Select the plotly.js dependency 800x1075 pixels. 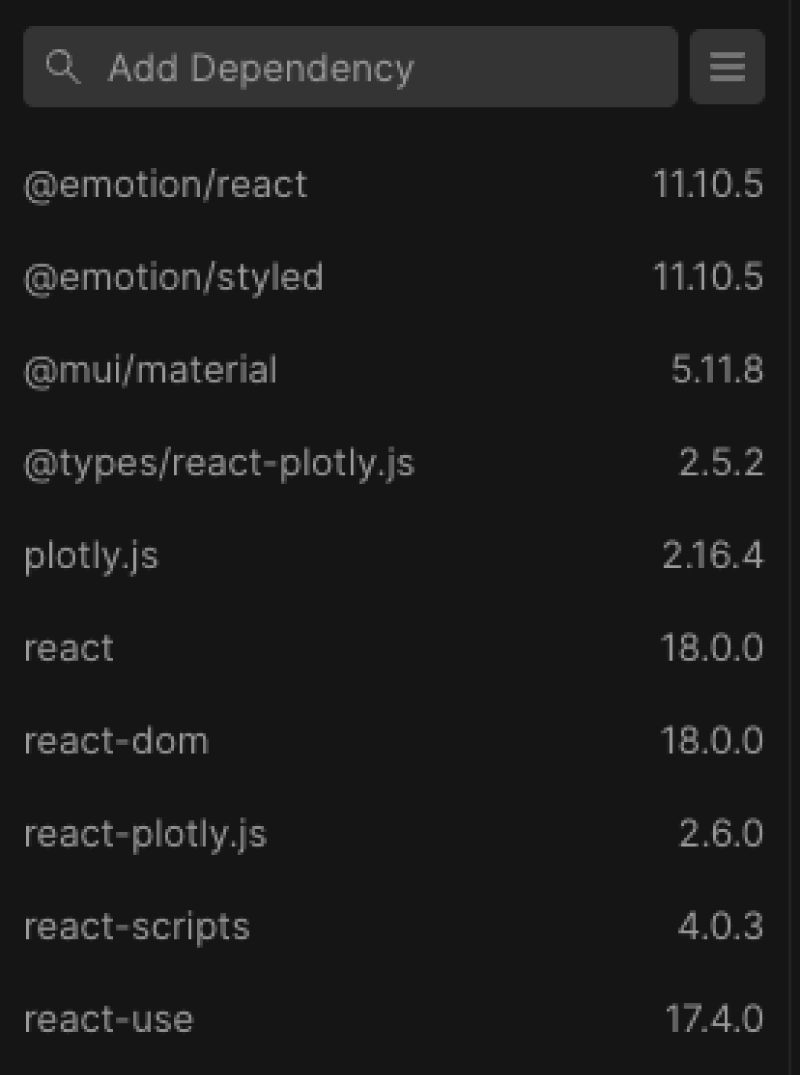[x=91, y=555]
